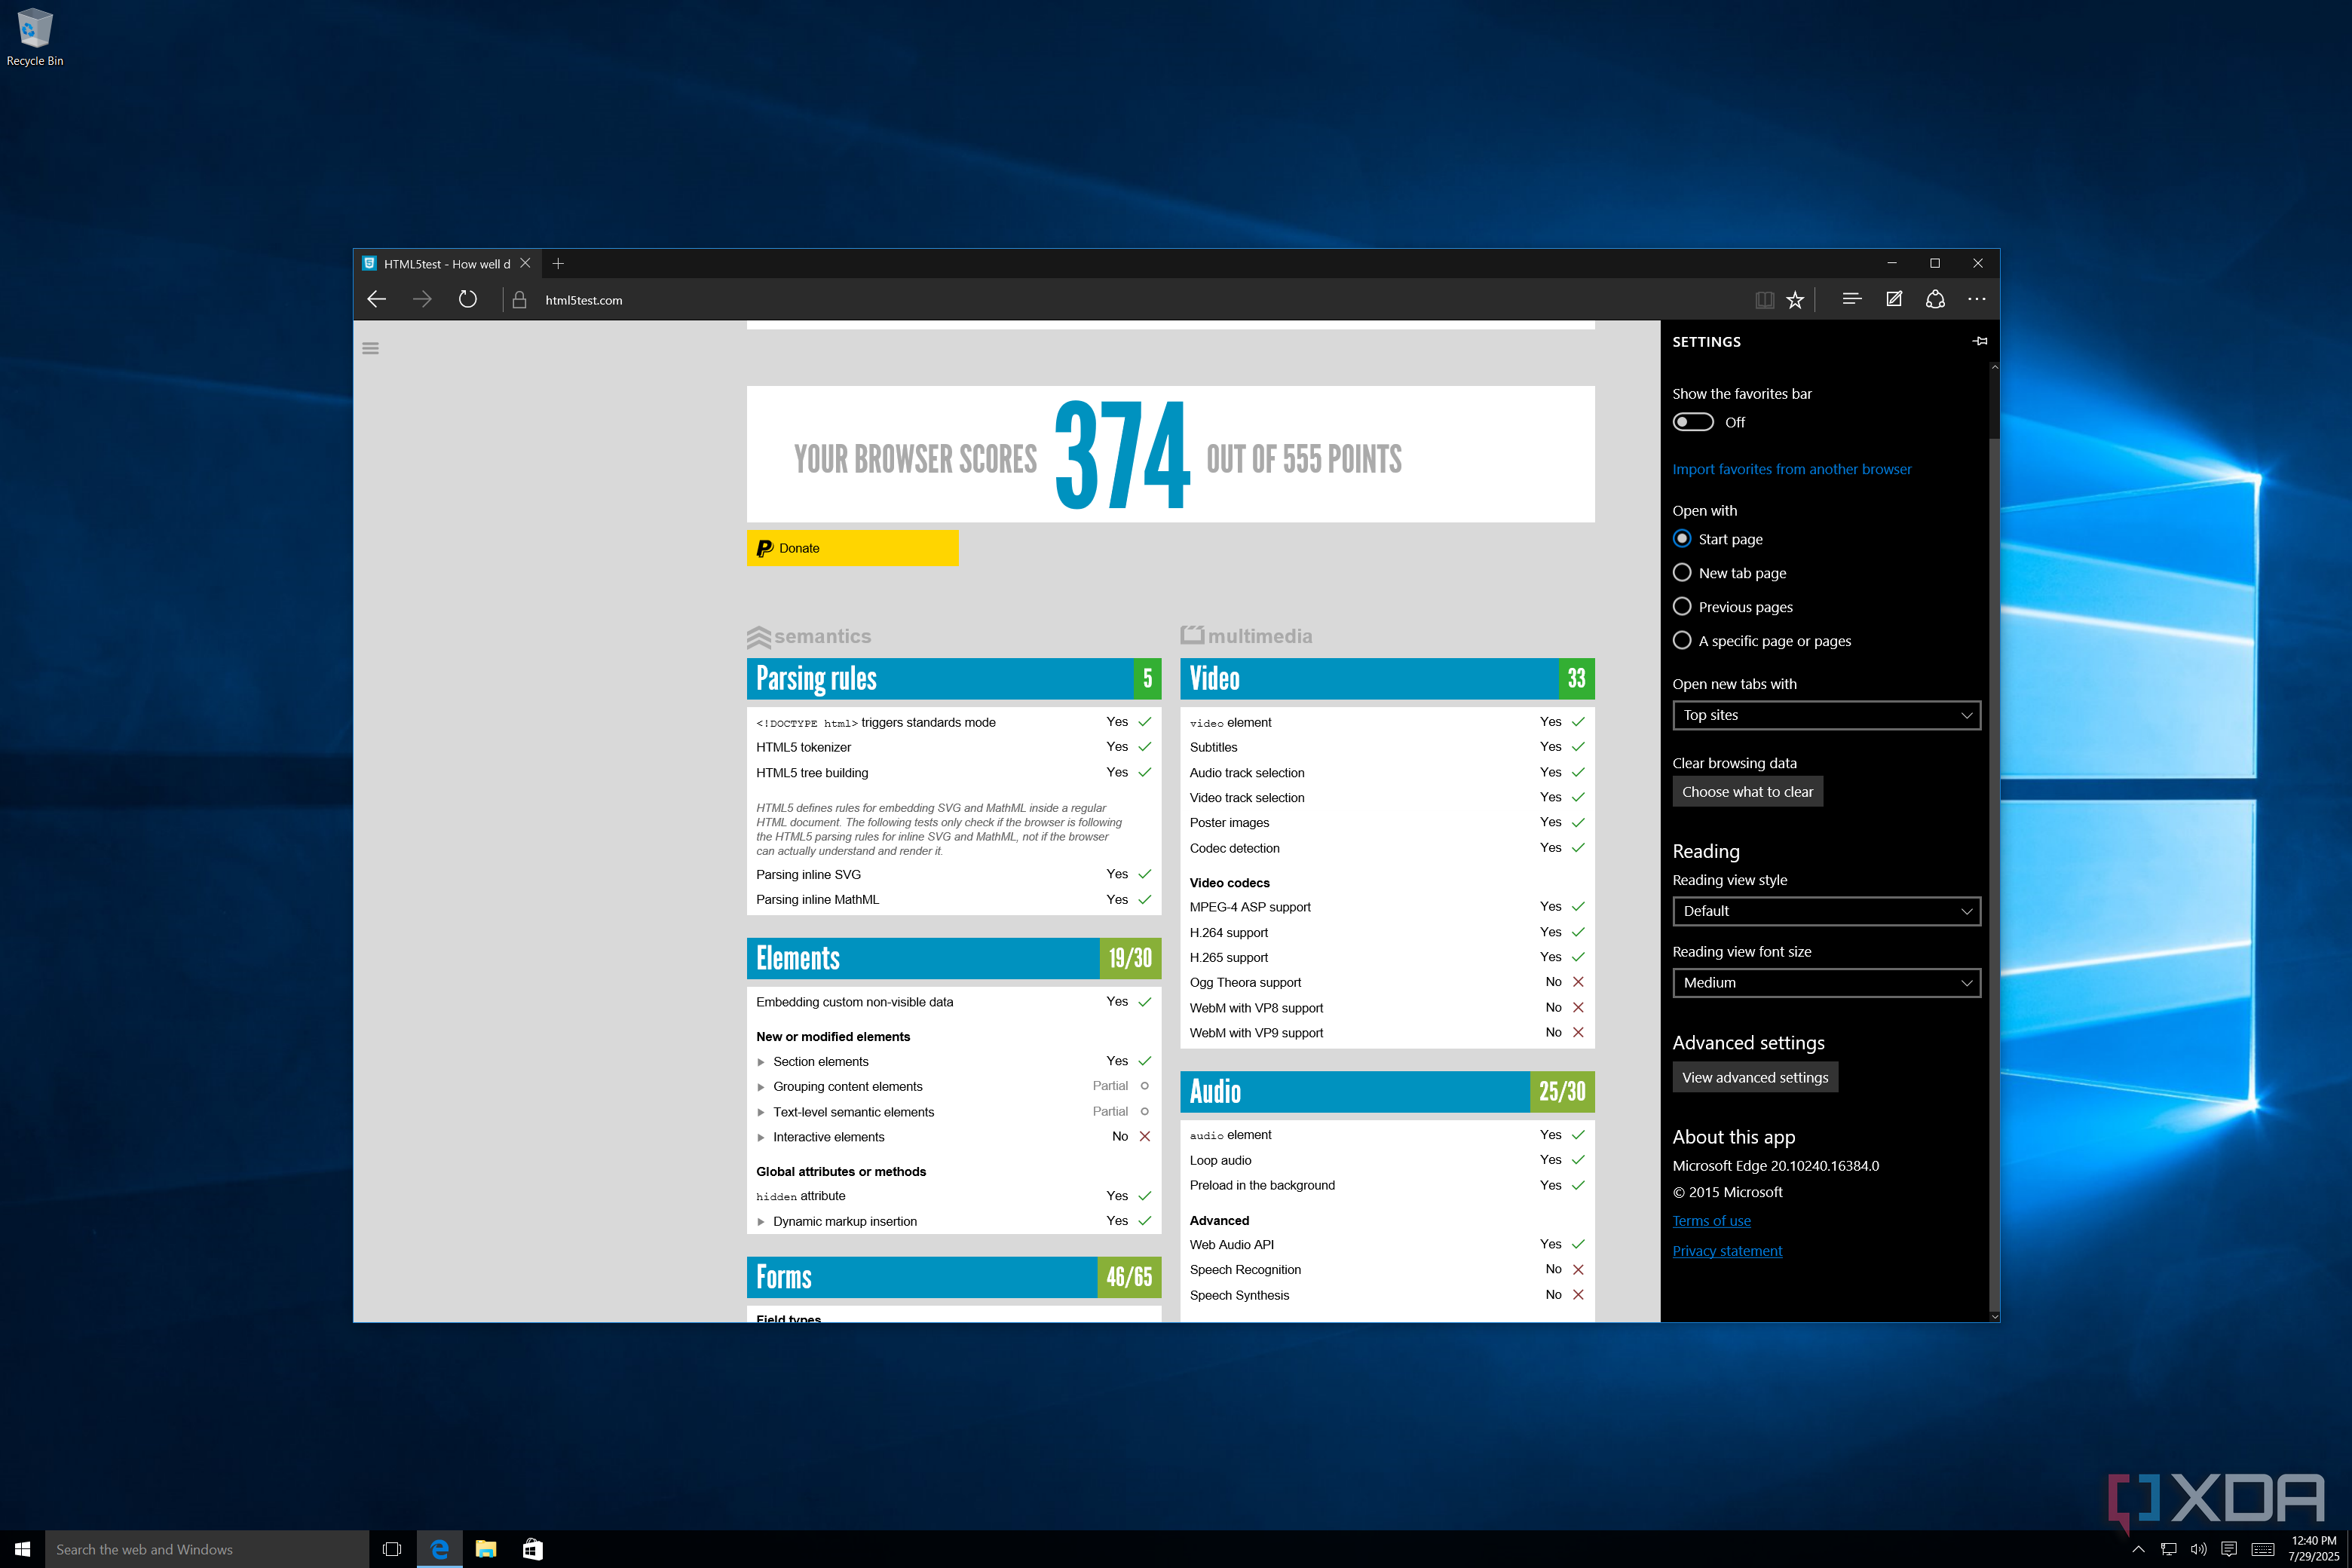Open the Windows Start menu

point(22,1548)
